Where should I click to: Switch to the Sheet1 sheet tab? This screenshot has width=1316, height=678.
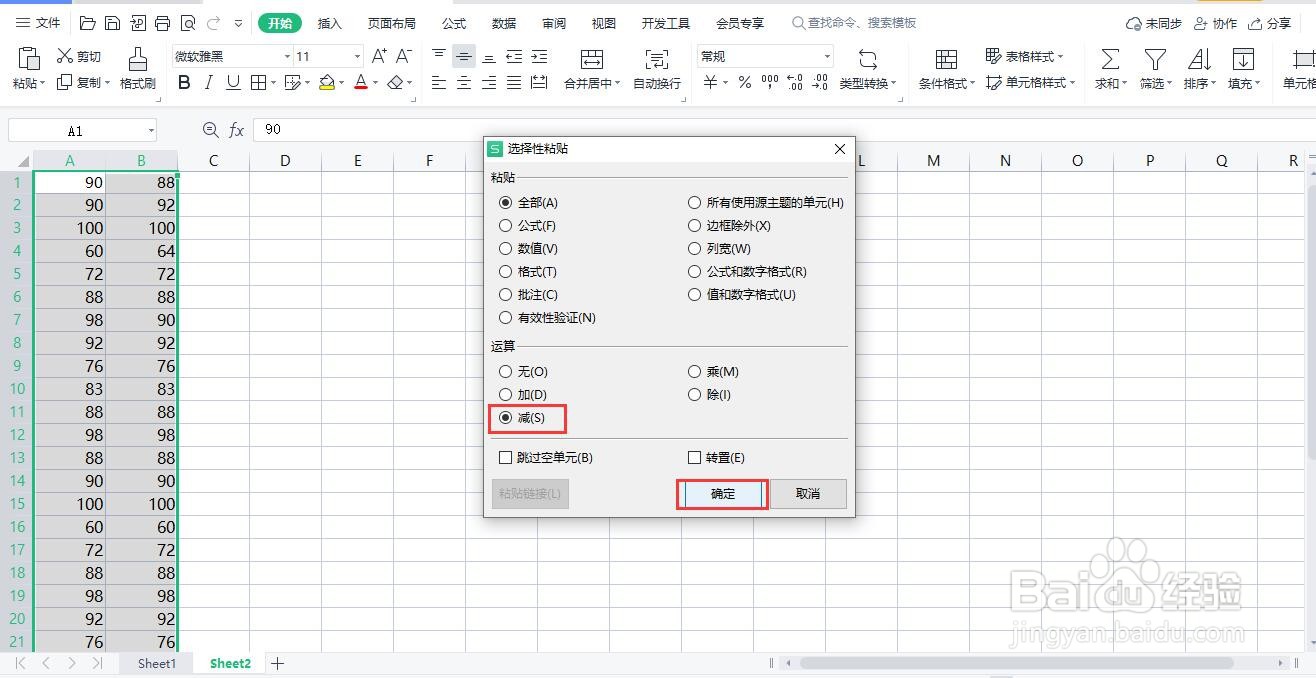tap(156, 663)
